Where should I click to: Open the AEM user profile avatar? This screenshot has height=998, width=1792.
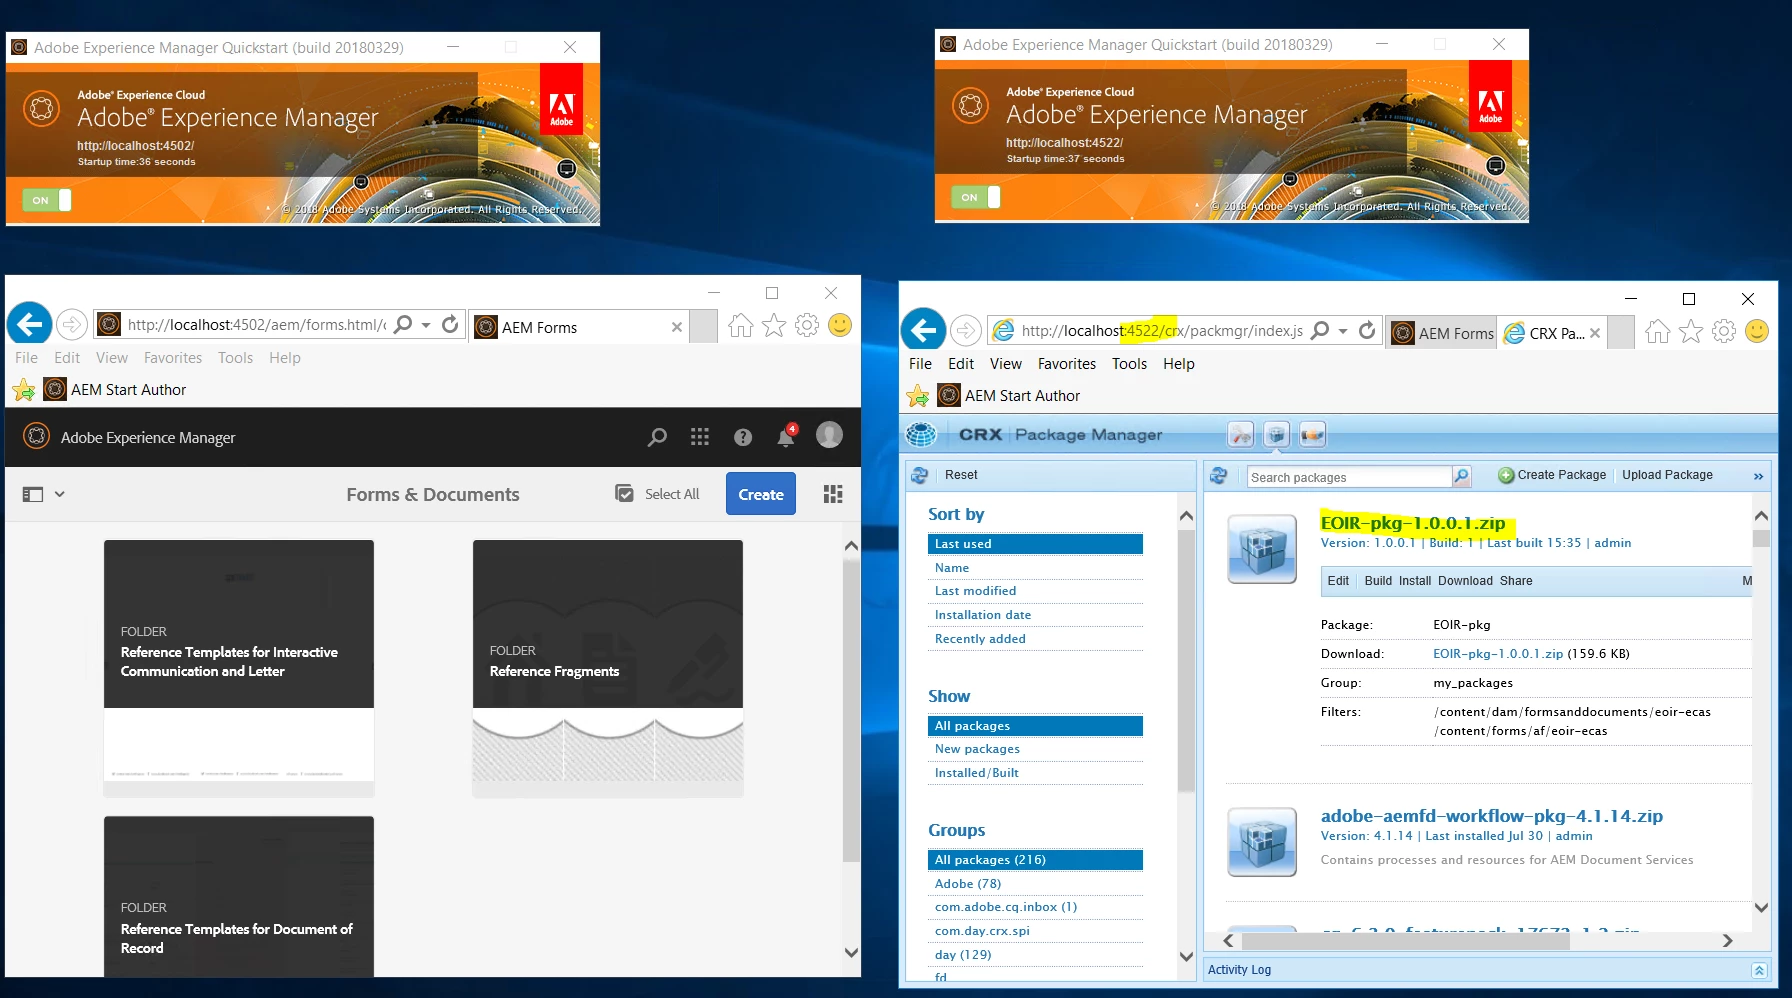click(829, 434)
